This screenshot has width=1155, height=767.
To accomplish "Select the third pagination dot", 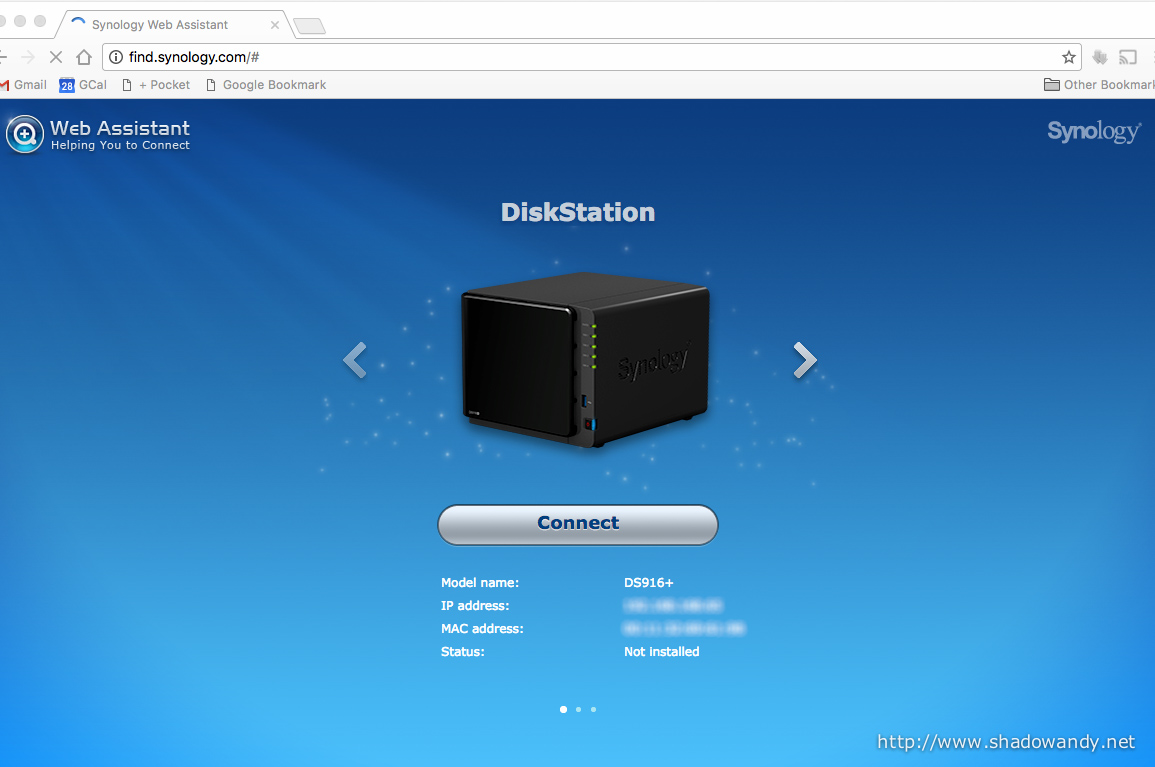I will pos(594,710).
